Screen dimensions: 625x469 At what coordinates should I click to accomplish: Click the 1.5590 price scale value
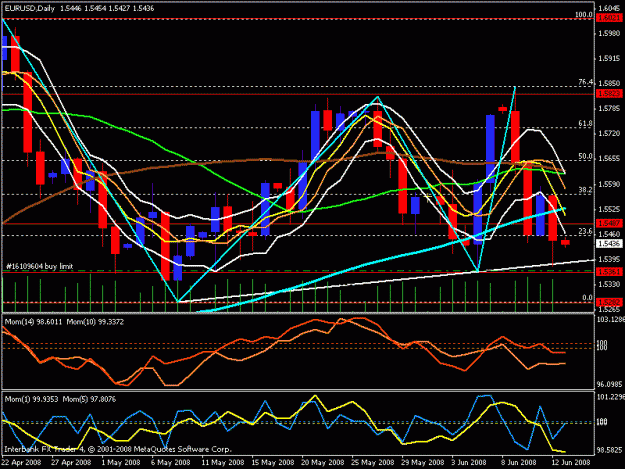[x=610, y=184]
